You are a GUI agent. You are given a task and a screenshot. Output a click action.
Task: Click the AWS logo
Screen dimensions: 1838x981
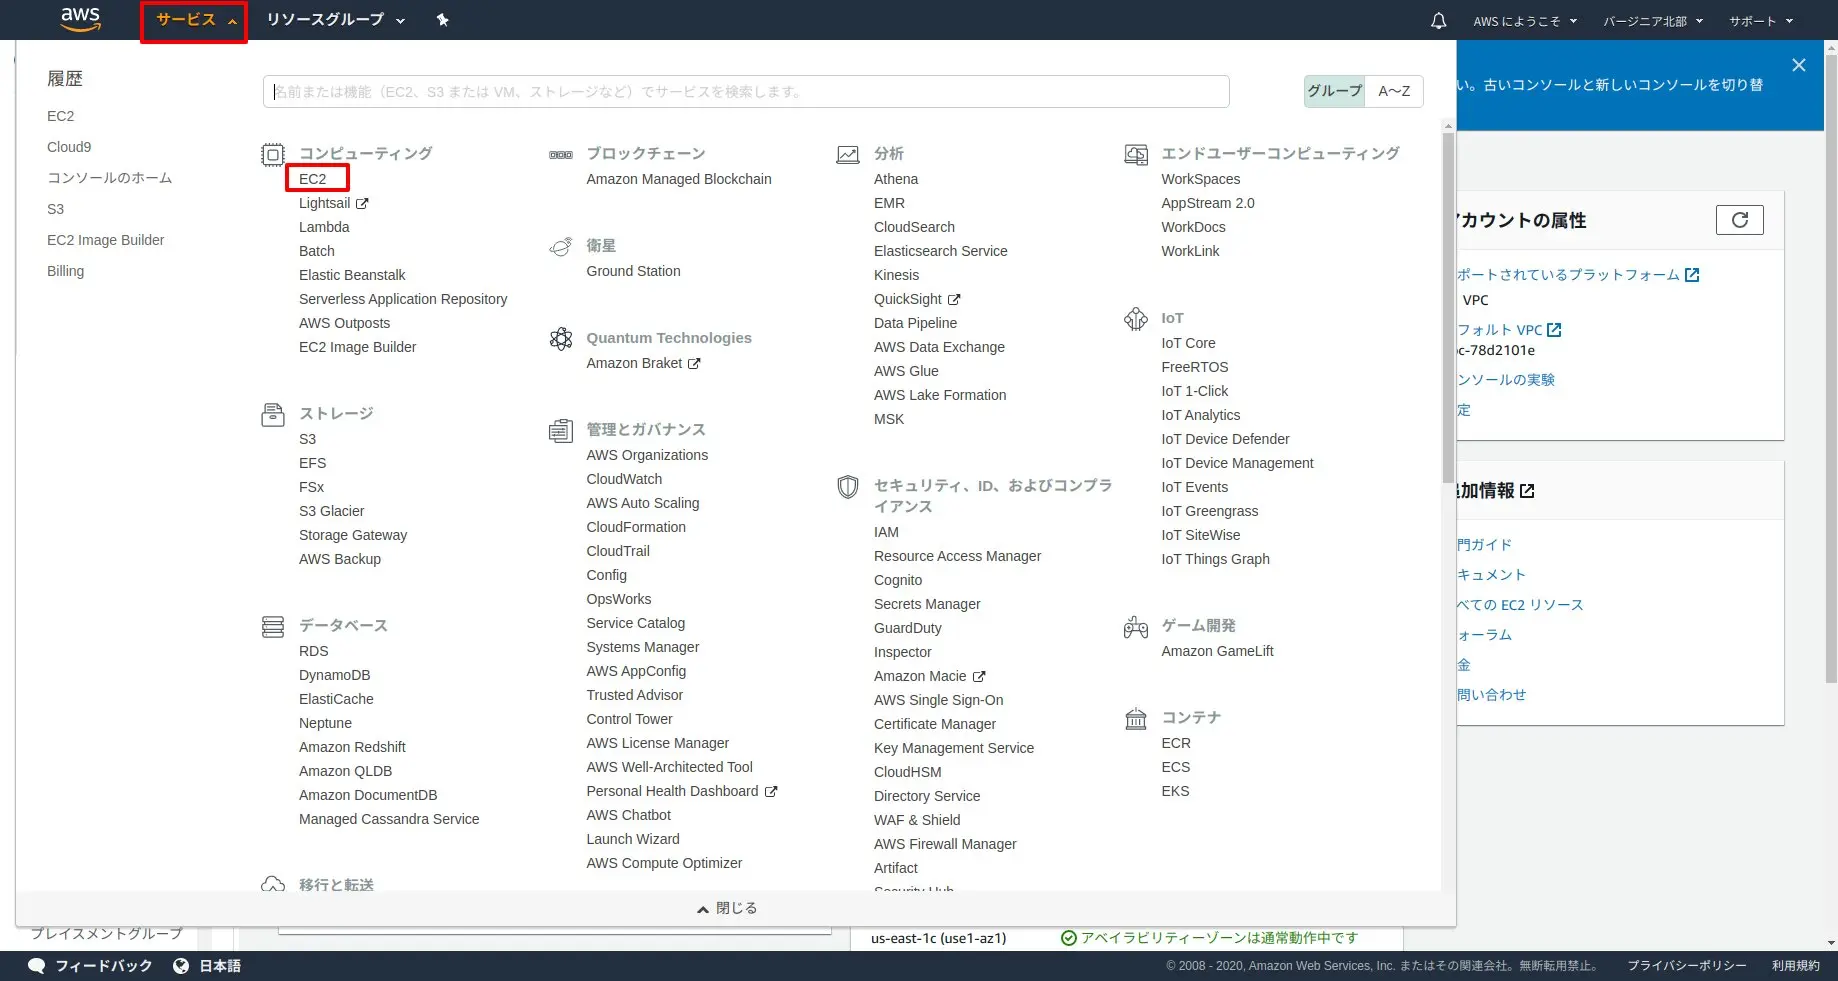80,19
